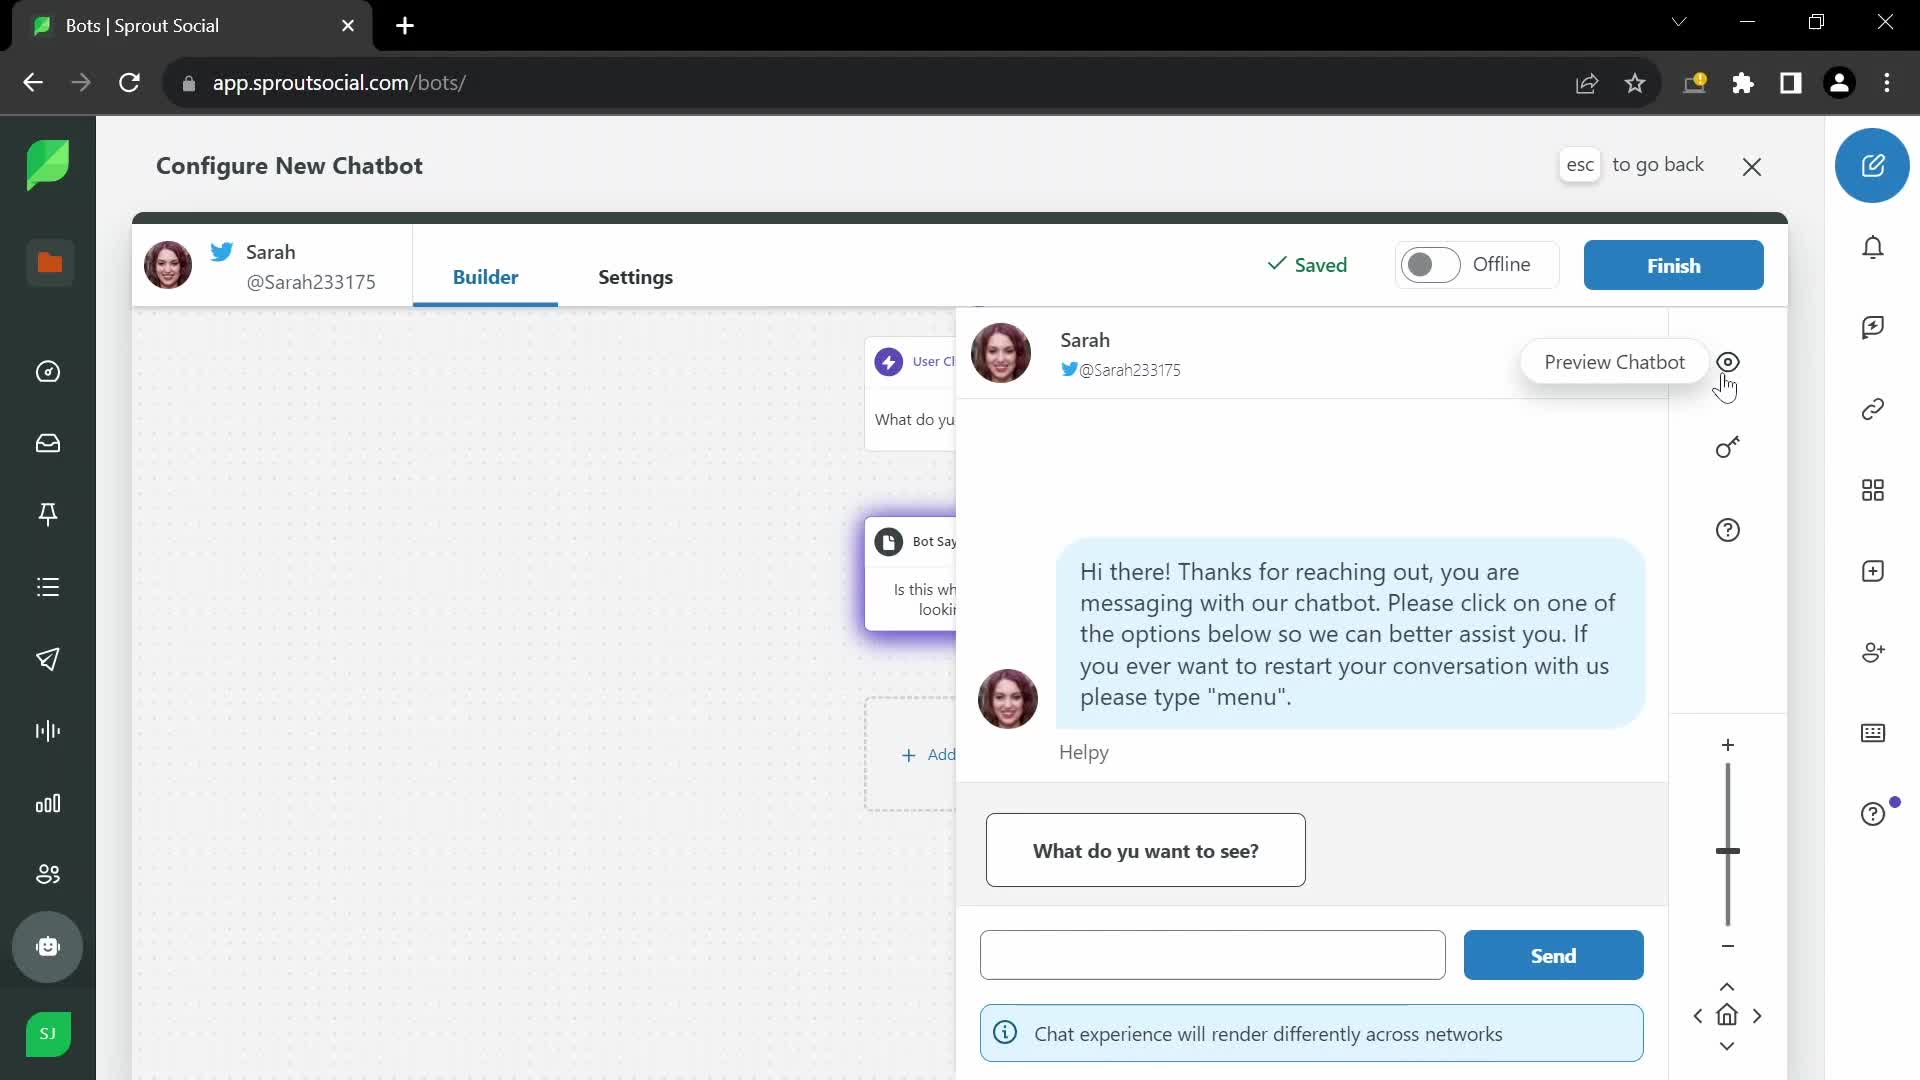Open the dashboard compass icon in sidebar
The height and width of the screenshot is (1080, 1920).
tap(48, 372)
